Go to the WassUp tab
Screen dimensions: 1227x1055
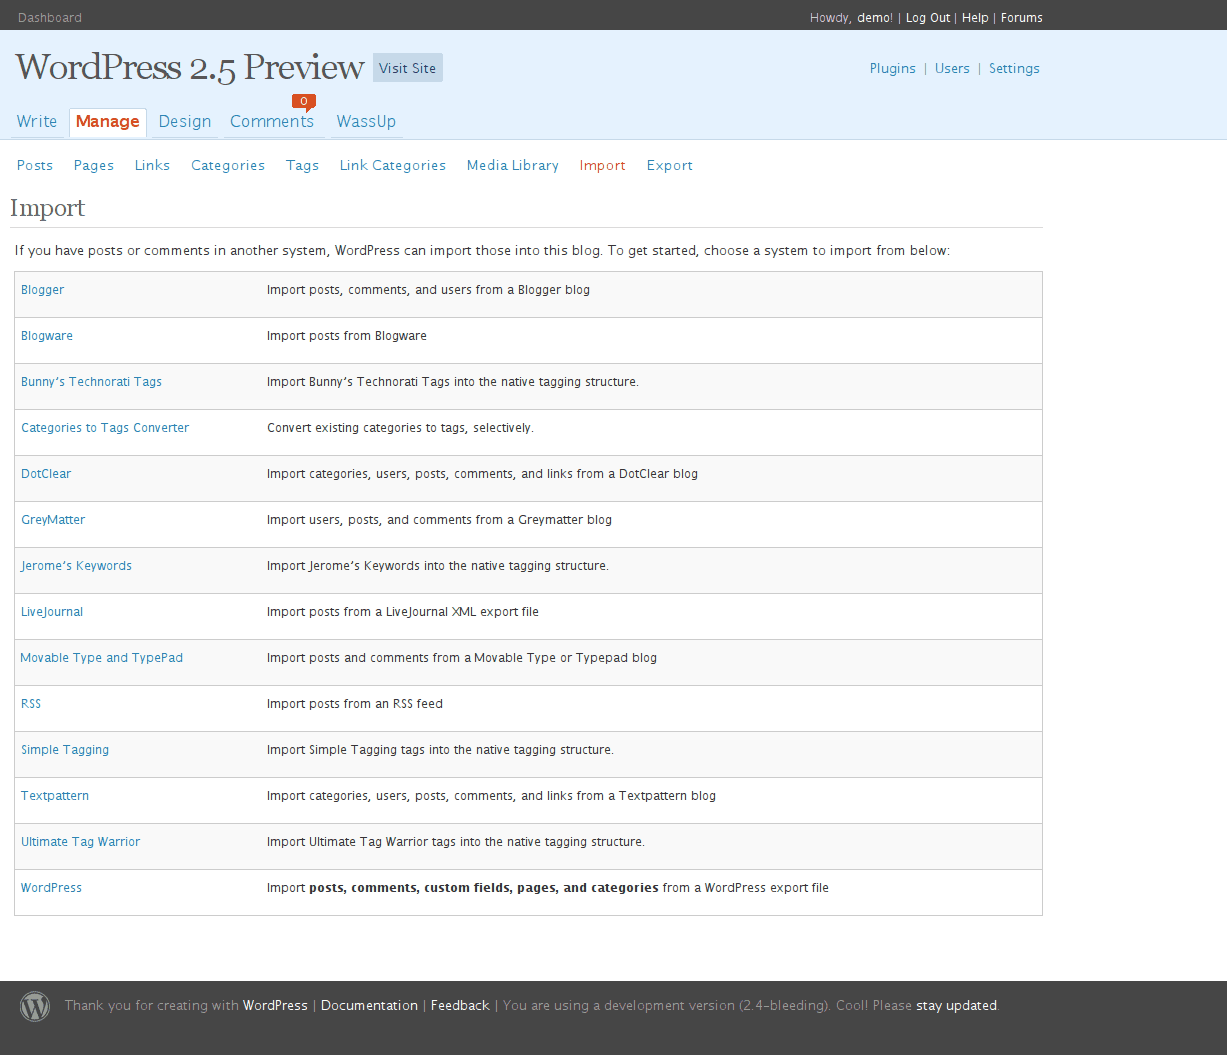366,121
